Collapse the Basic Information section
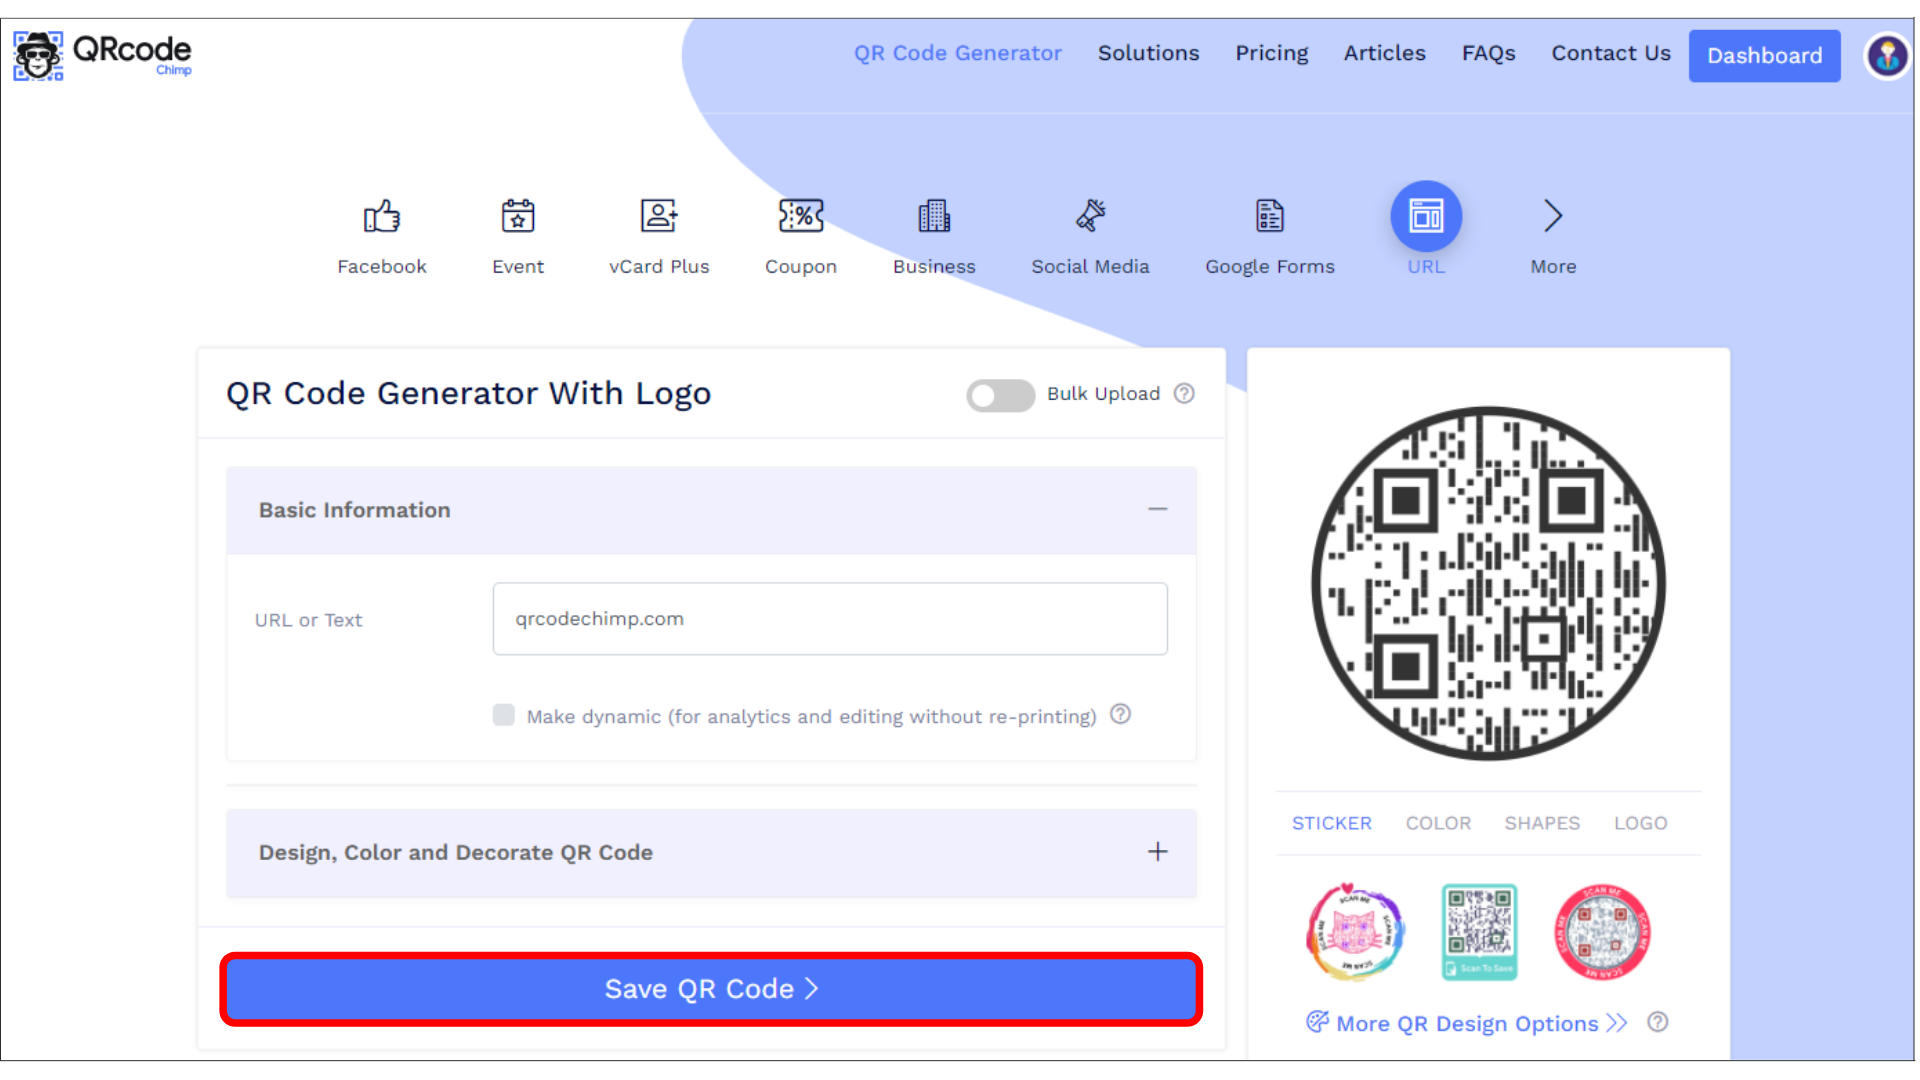The width and height of the screenshot is (1920, 1080). tap(1157, 509)
